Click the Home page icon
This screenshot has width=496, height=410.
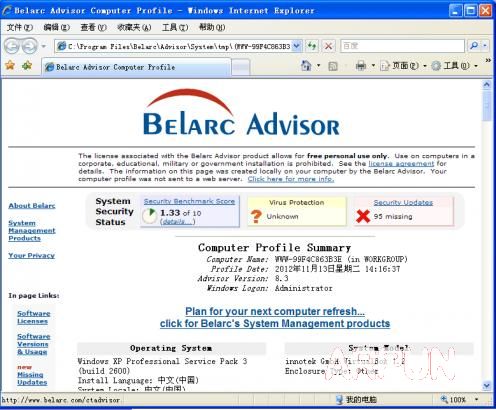306,66
